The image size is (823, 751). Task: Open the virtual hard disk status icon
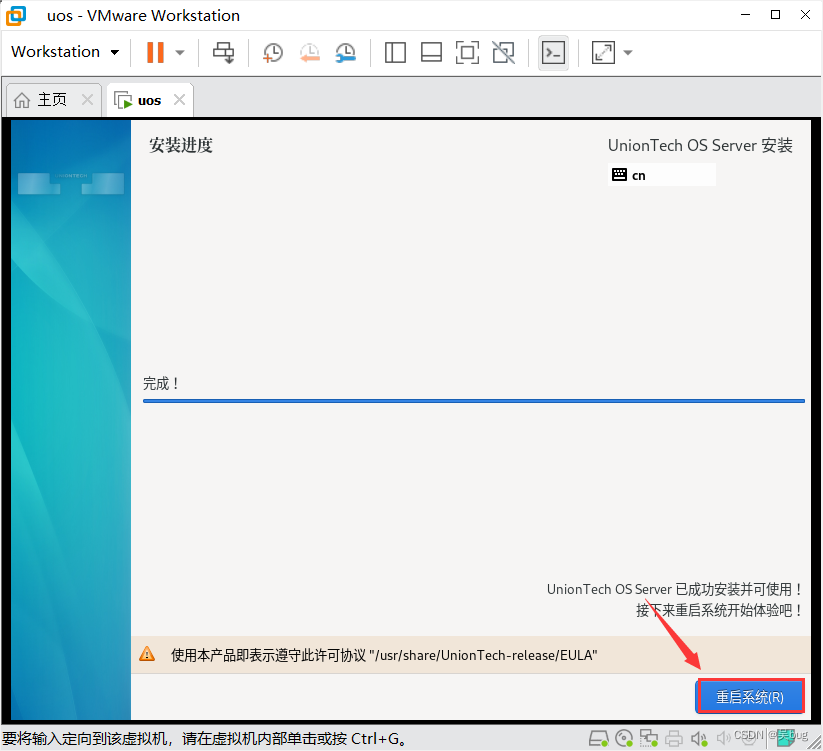click(x=598, y=738)
